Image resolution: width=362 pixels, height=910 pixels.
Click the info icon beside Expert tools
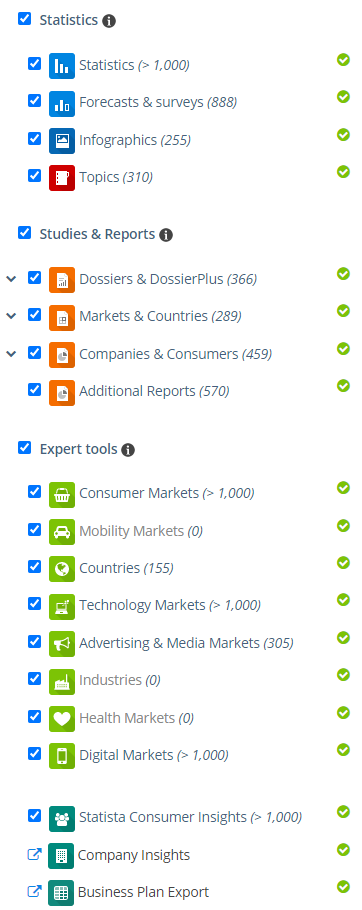pos(128,450)
